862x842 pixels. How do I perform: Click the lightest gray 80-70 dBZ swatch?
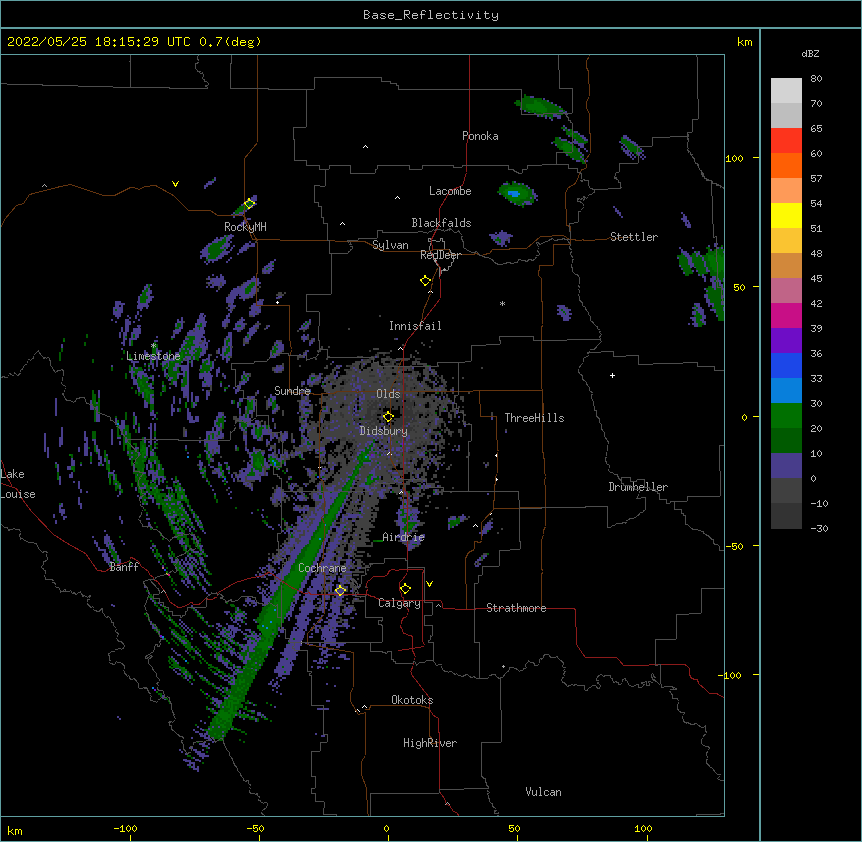coord(786,90)
